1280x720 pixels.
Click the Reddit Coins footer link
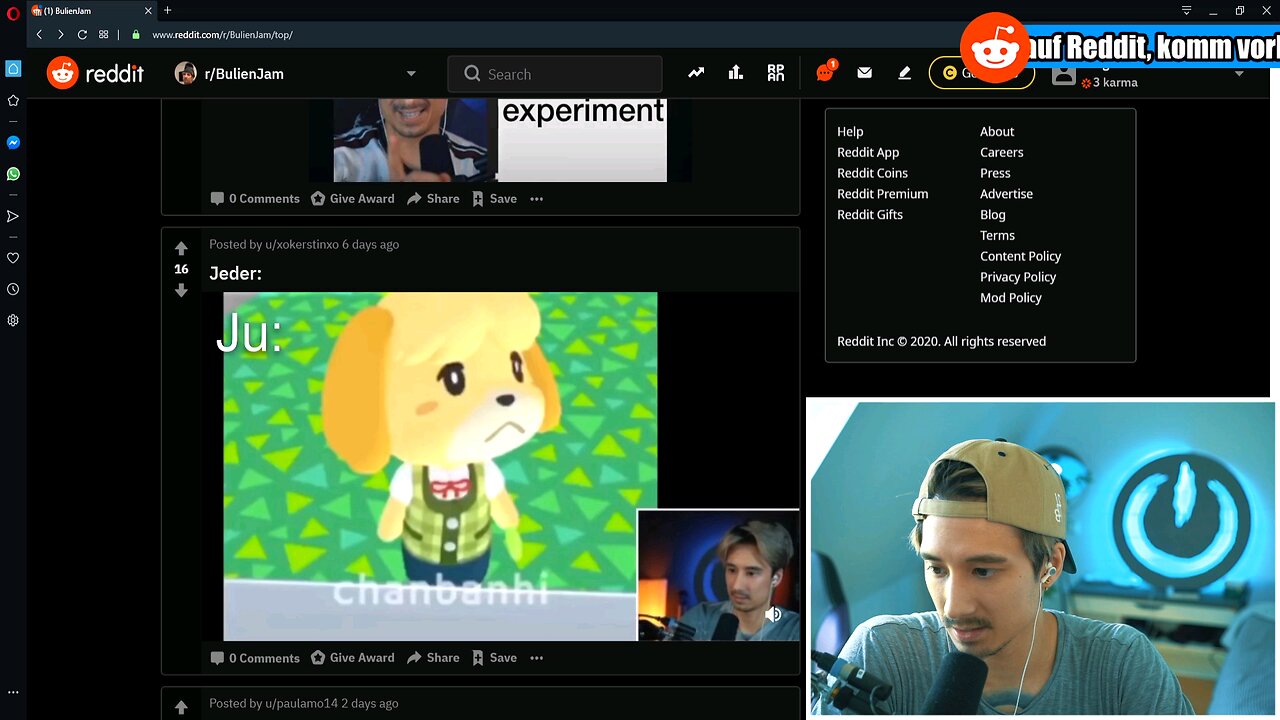872,173
